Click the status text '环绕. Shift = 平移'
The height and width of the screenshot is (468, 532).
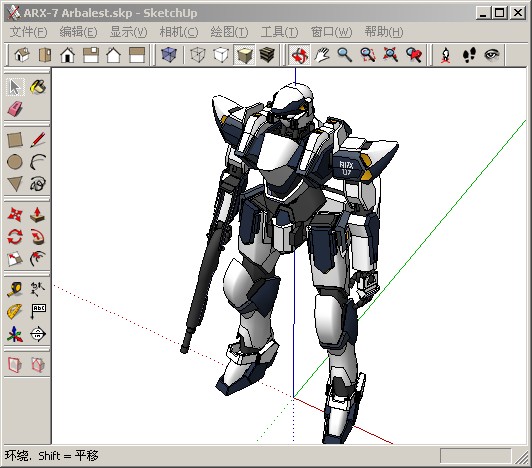click(51, 455)
